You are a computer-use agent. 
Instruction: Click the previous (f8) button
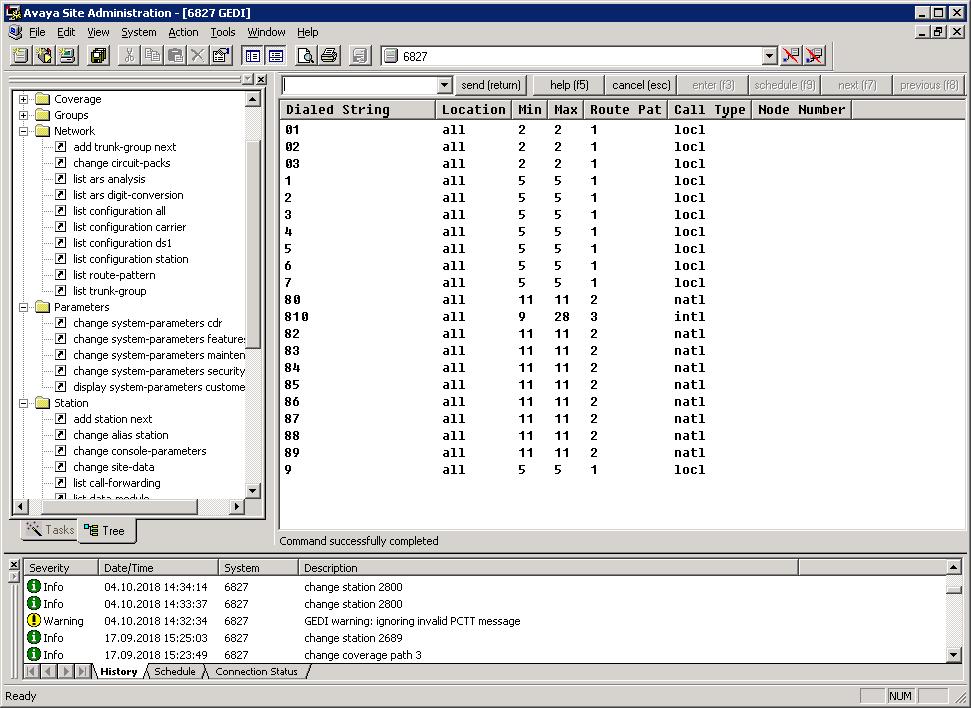click(x=929, y=85)
